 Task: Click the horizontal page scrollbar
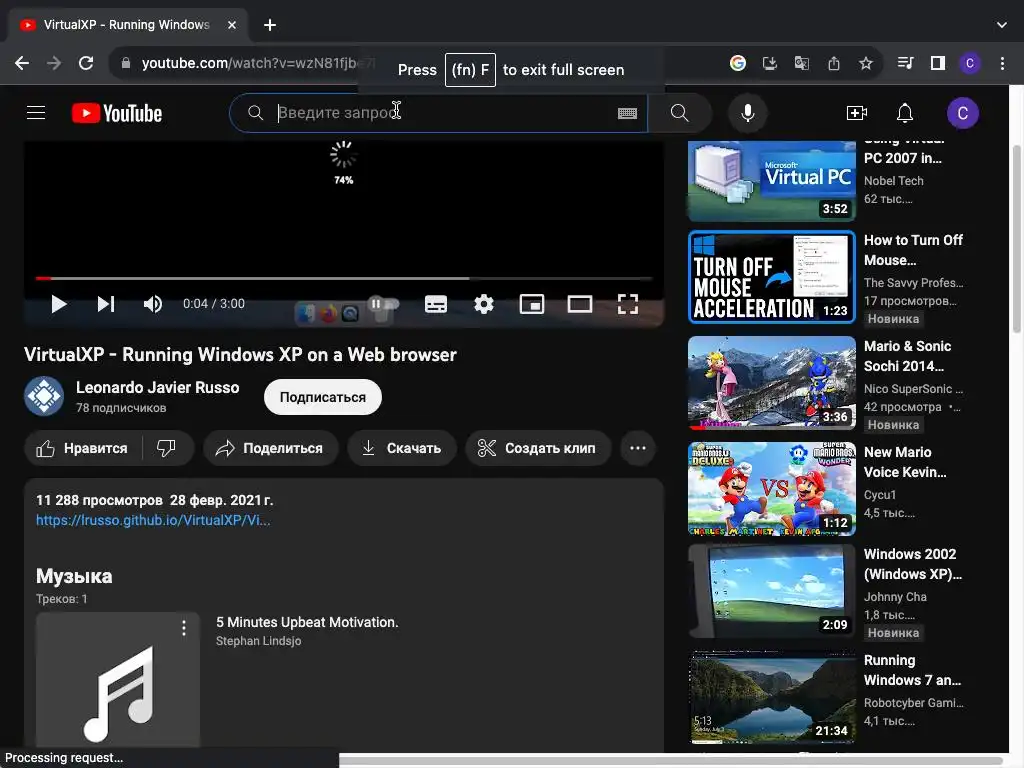[673, 761]
